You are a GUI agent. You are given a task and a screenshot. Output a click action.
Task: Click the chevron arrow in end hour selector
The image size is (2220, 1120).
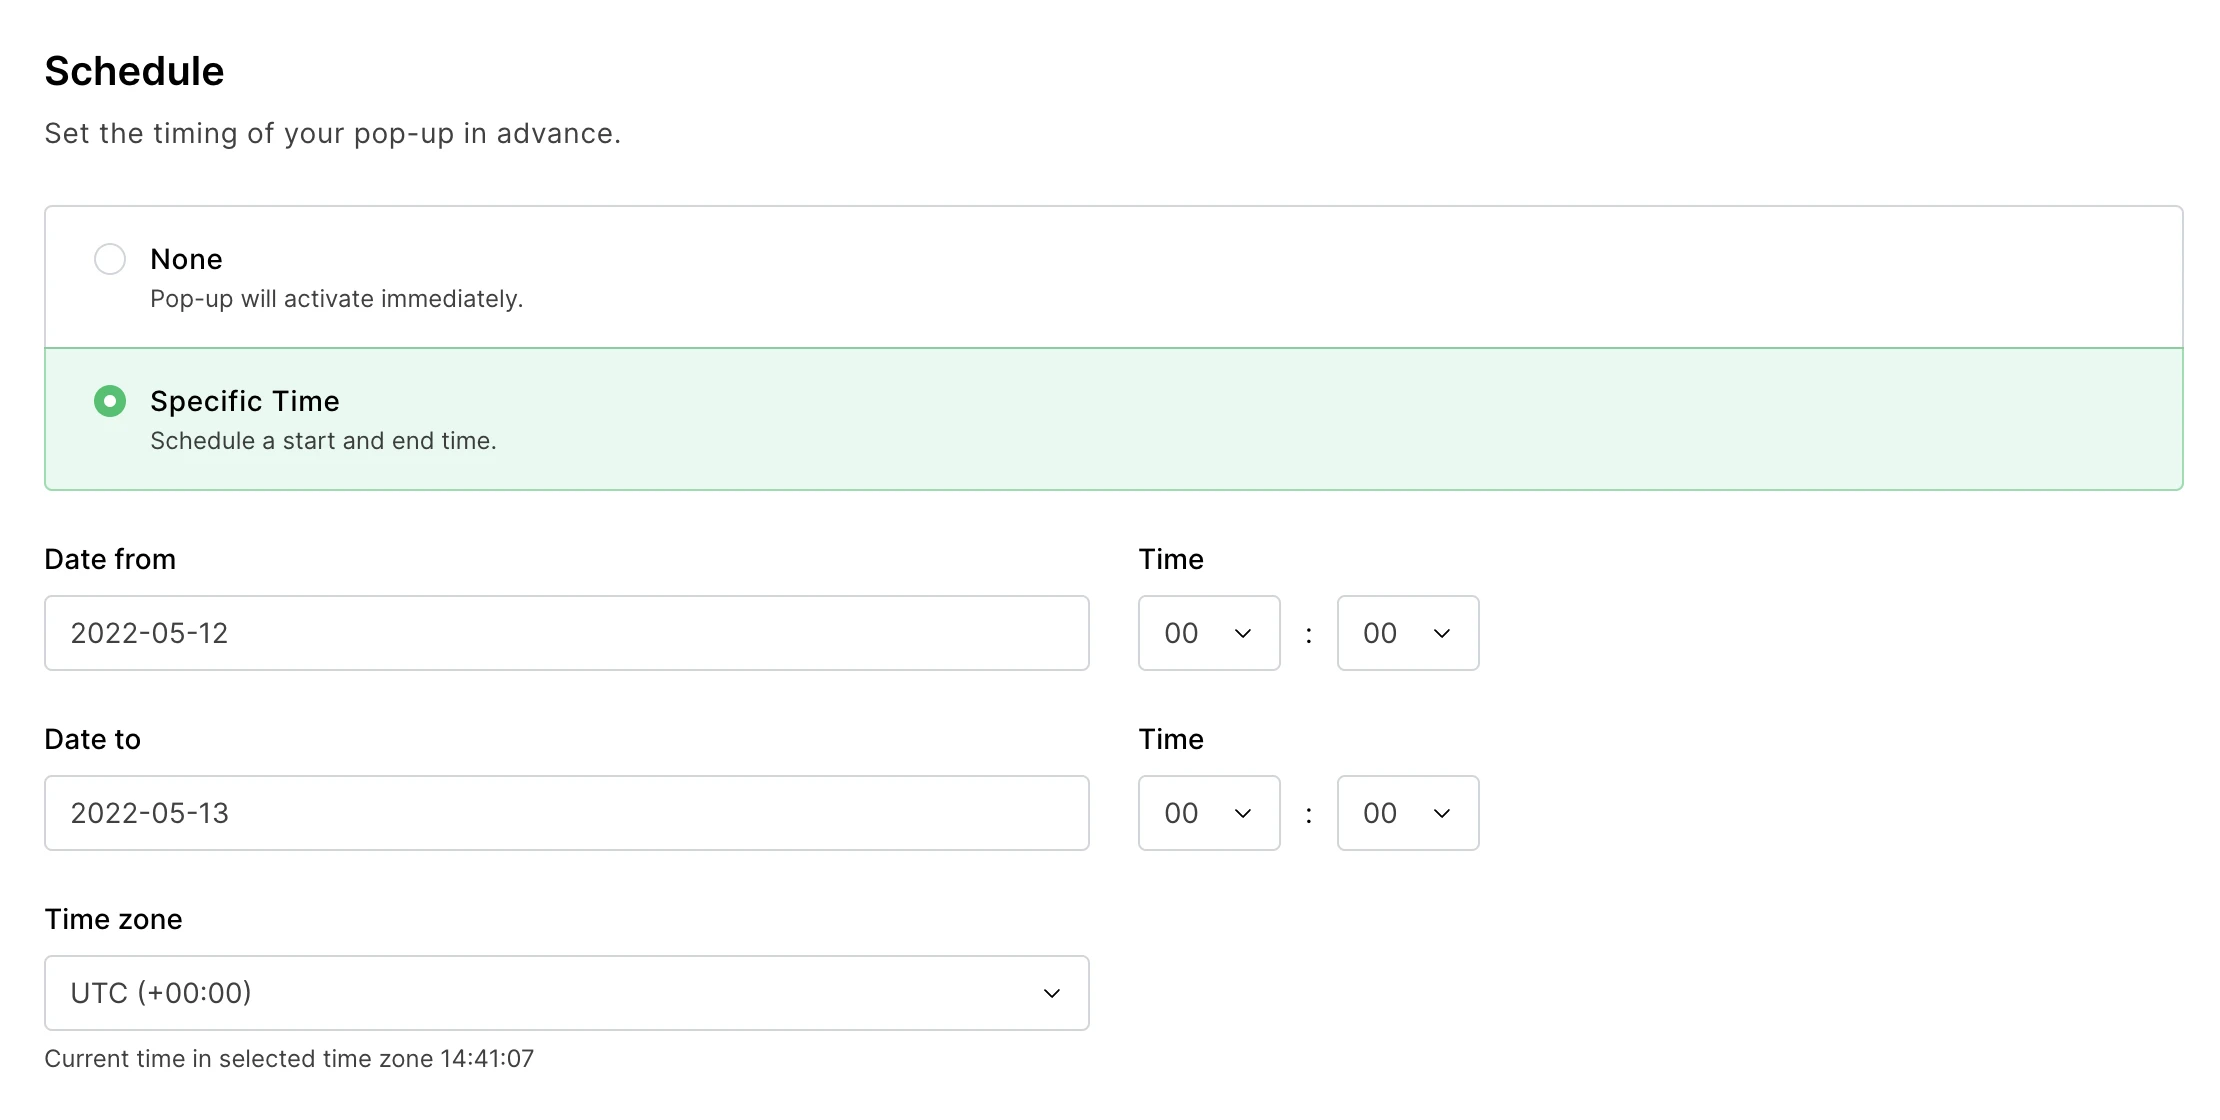[x=1243, y=813]
